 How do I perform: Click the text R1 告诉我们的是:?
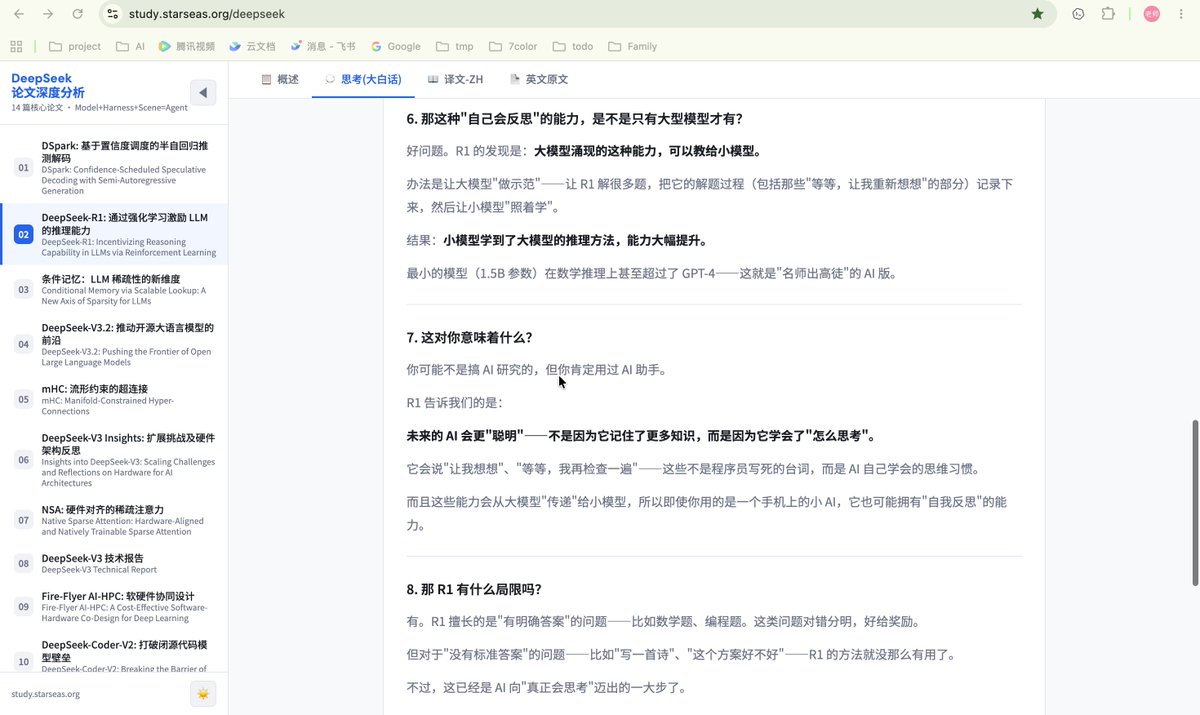pos(454,403)
